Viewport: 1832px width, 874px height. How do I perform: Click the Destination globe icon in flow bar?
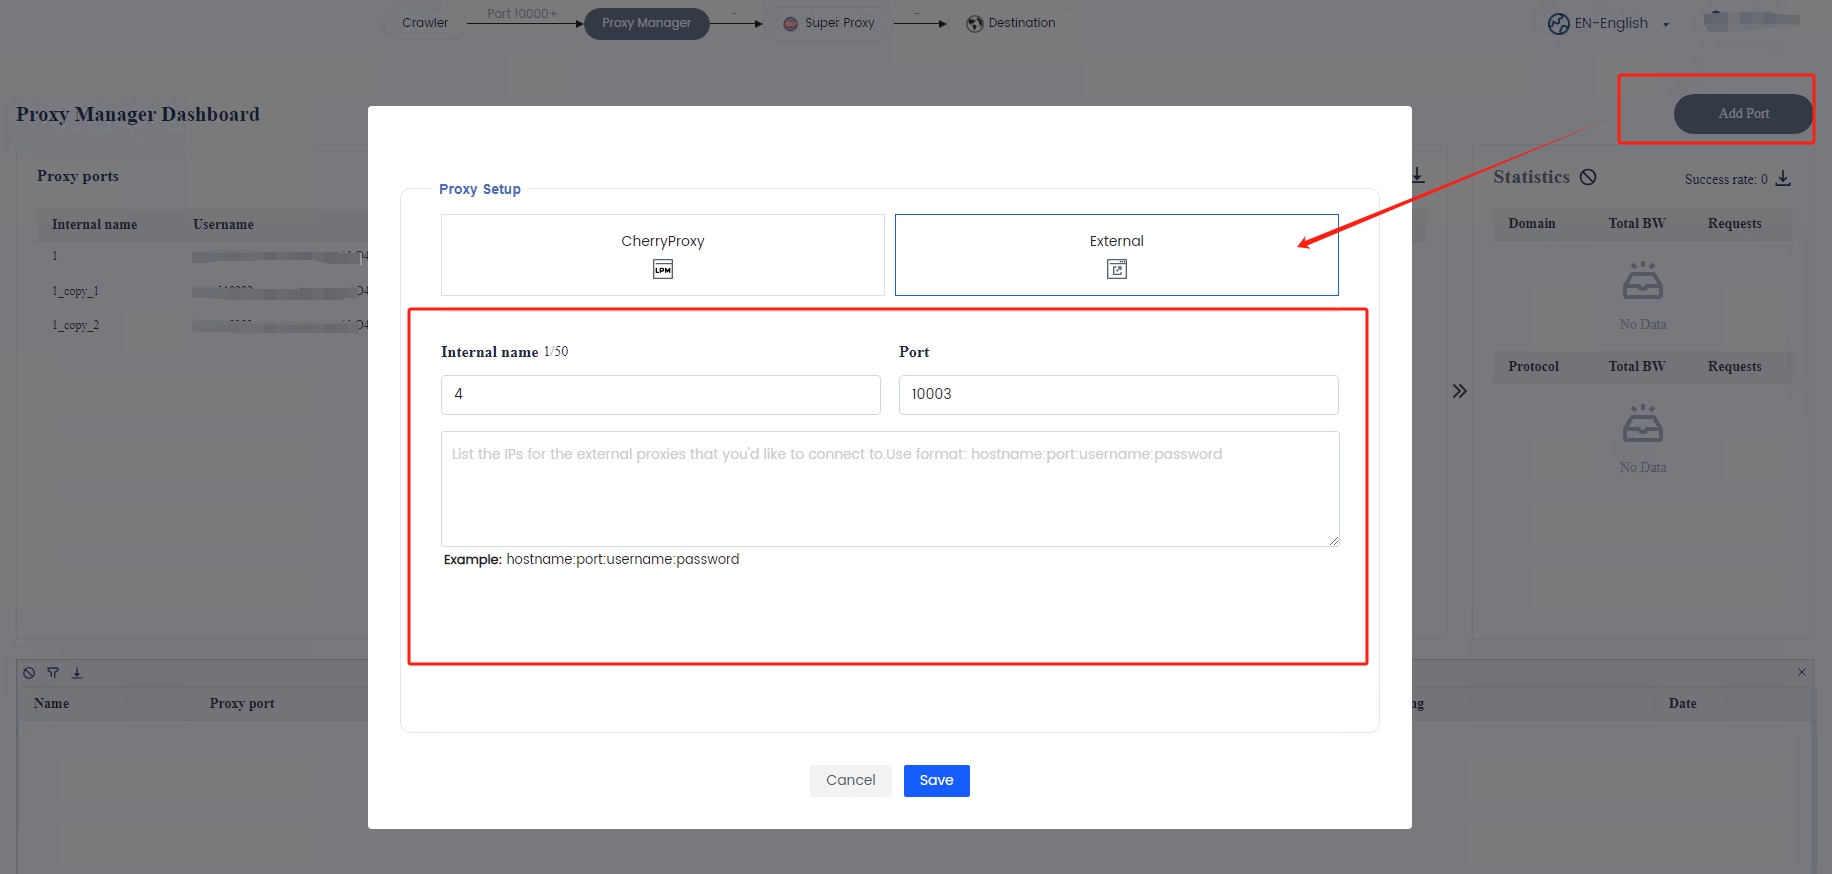(975, 23)
